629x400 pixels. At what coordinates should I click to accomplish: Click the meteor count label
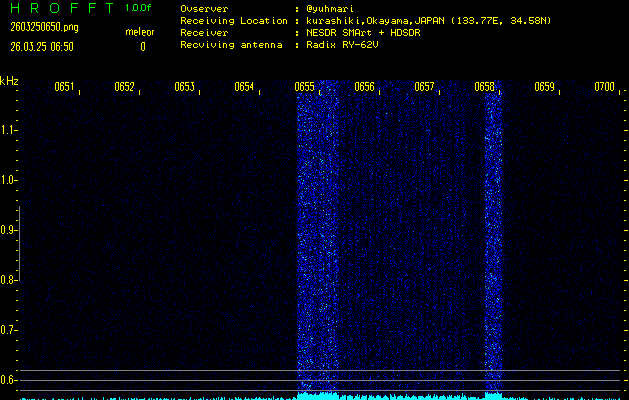click(x=140, y=33)
